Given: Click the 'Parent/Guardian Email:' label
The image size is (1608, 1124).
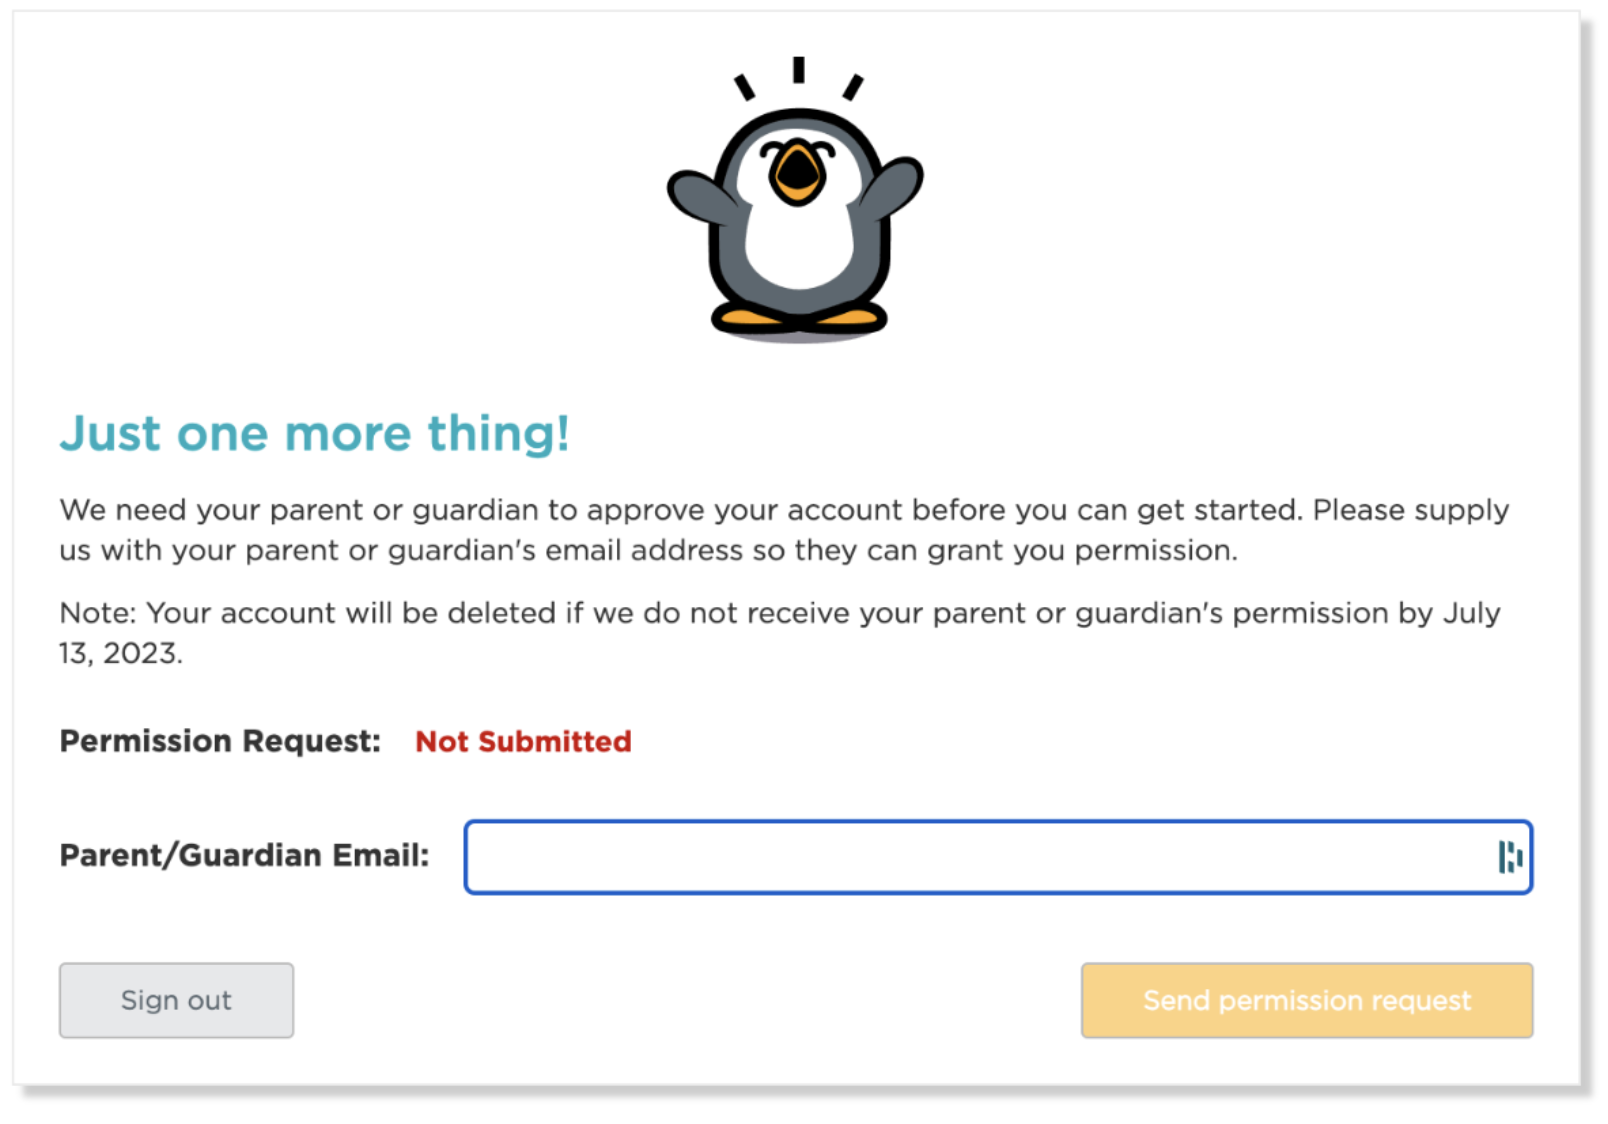Looking at the screenshot, I should point(244,856).
